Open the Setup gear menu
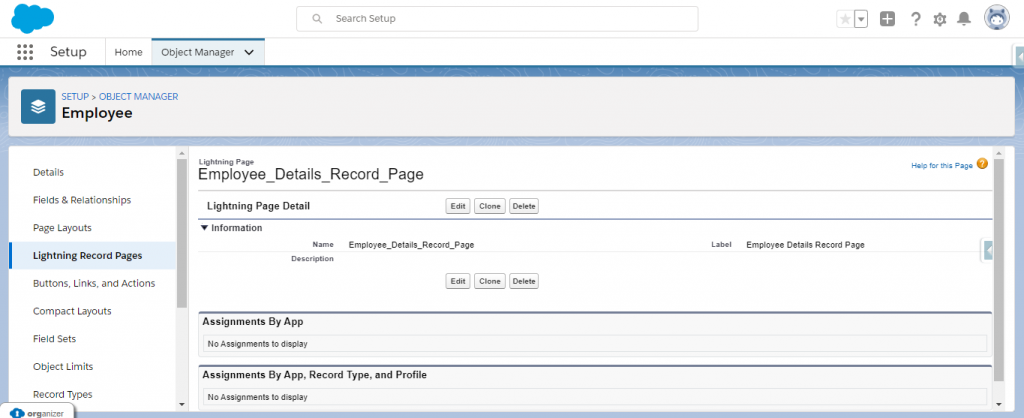The height and width of the screenshot is (418, 1024). tap(940, 20)
